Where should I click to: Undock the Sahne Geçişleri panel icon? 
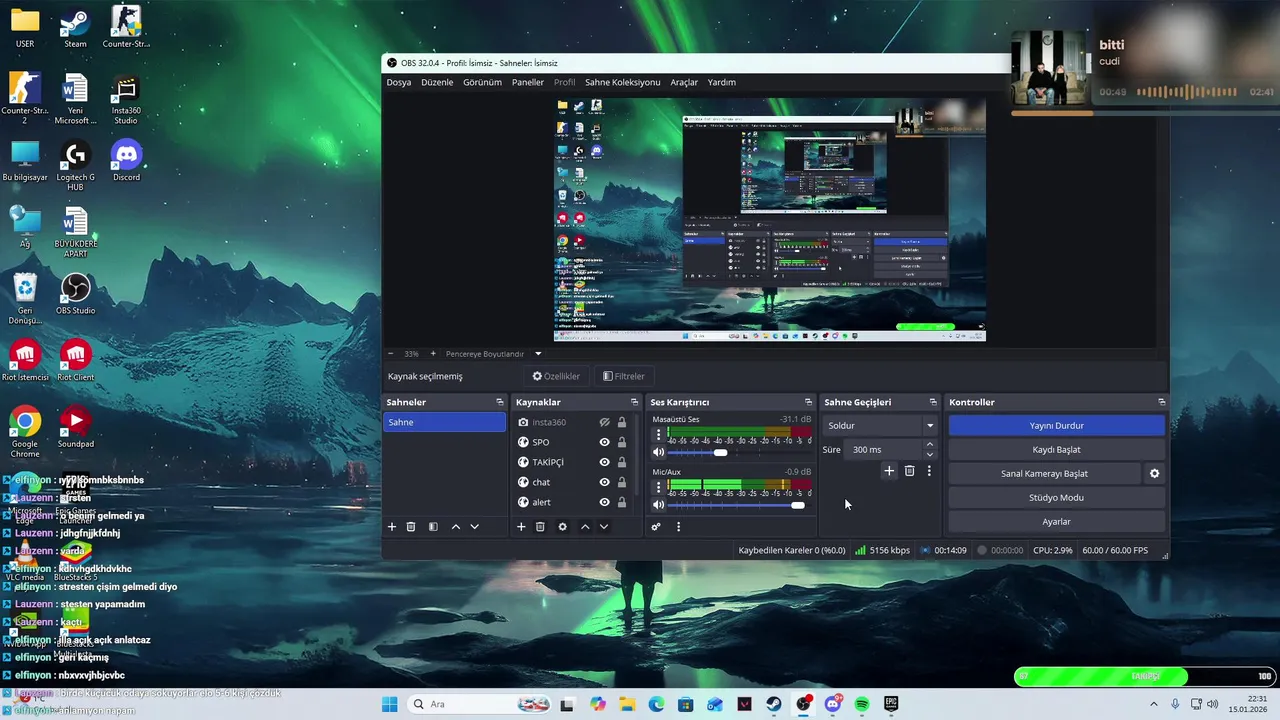[933, 402]
